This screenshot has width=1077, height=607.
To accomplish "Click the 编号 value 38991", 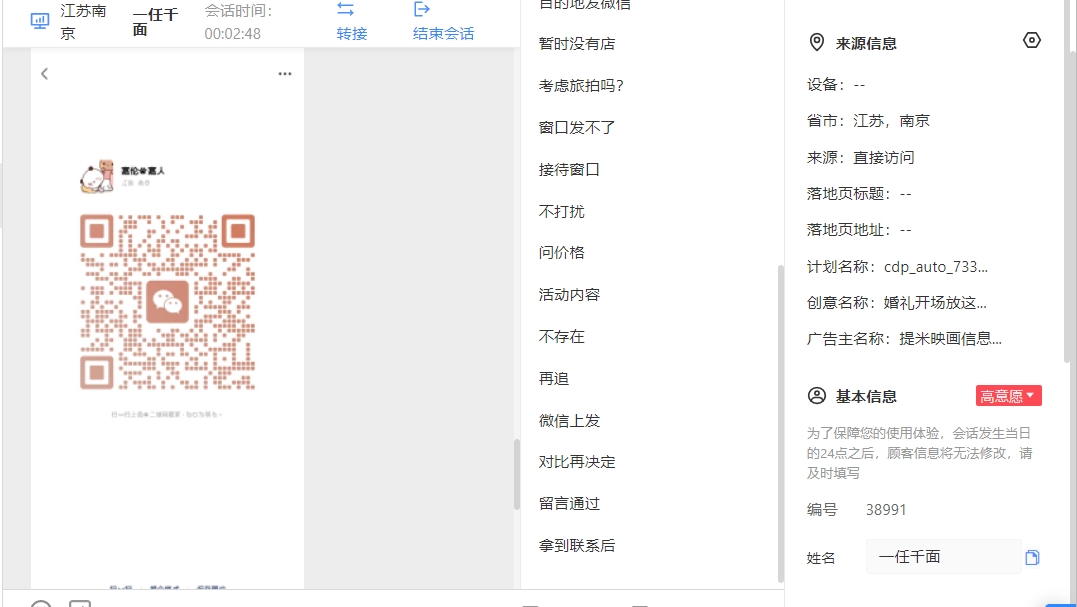I will [886, 509].
